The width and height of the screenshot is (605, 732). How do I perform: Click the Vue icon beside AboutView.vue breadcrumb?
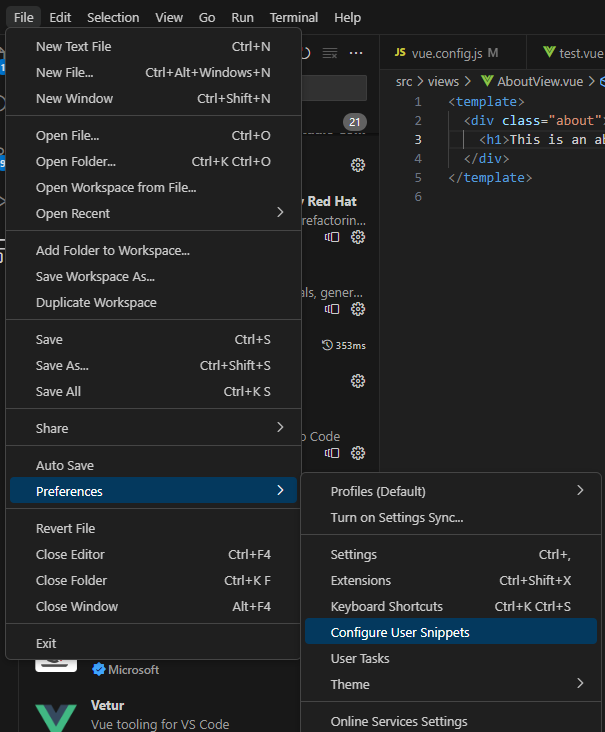point(487,81)
